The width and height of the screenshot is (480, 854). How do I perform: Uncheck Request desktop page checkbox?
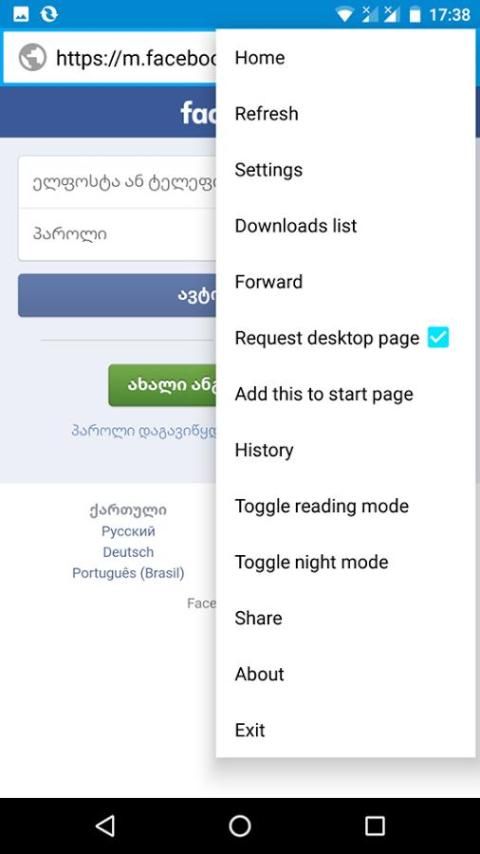438,337
